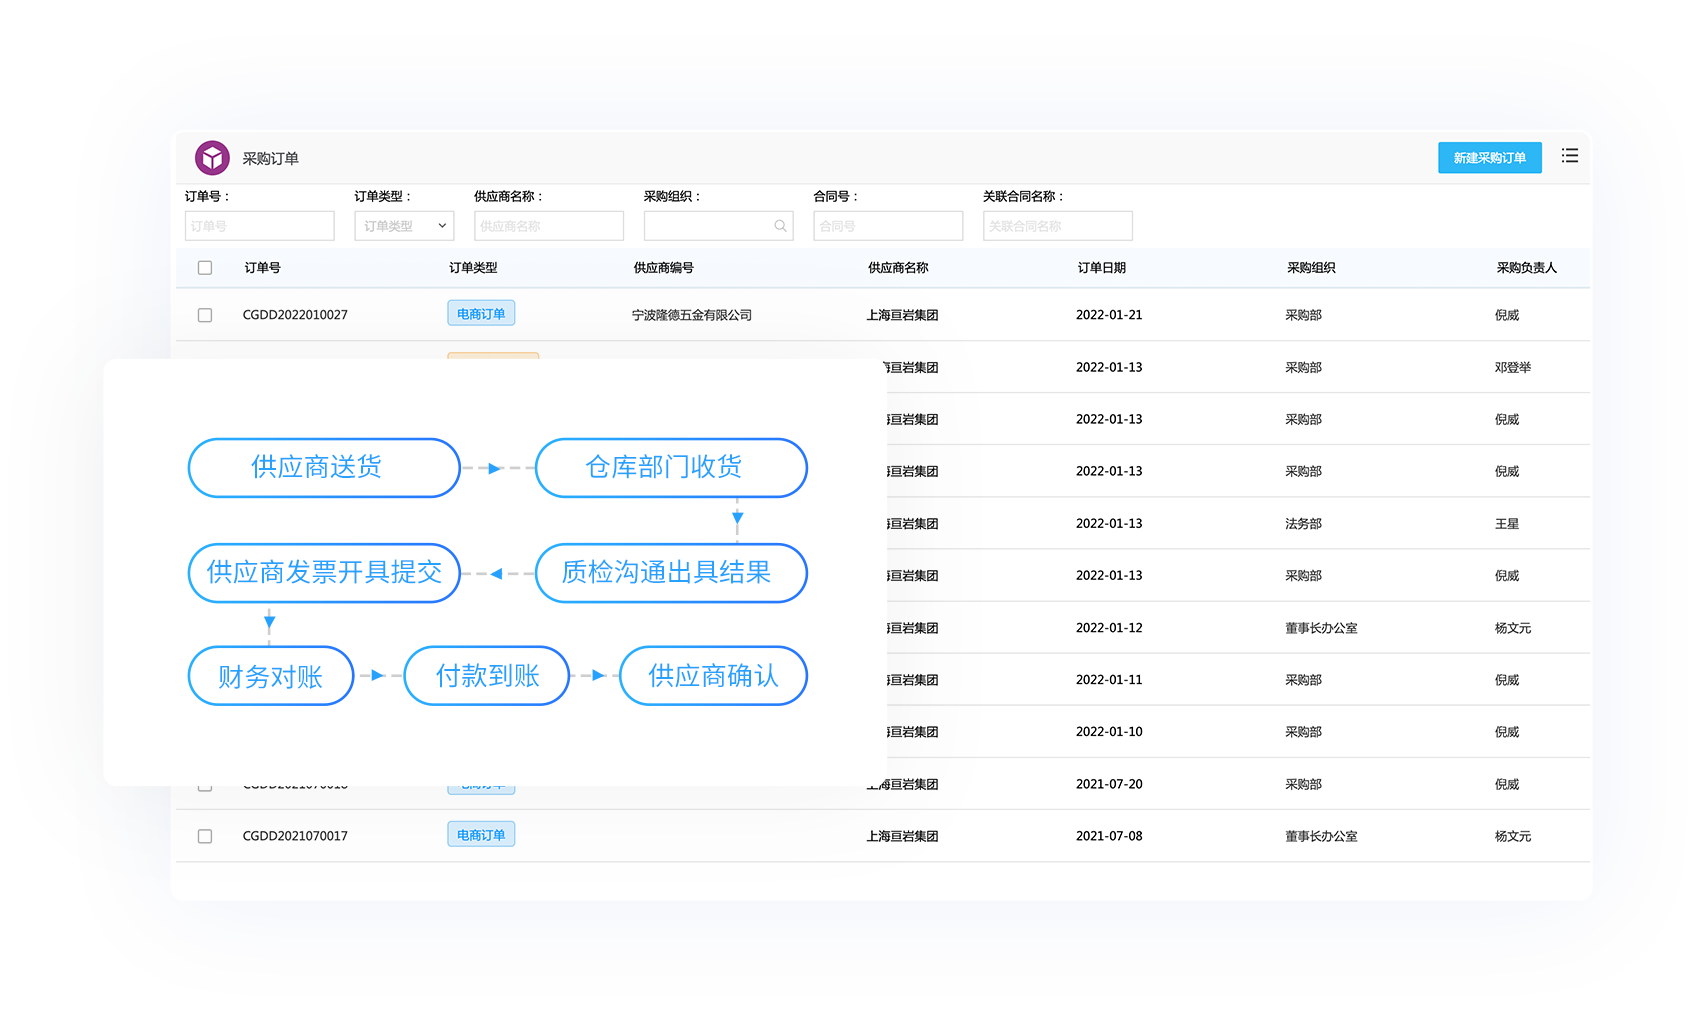This screenshot has width=1695, height=1026.
Task: Click the search magnifier in 采购组织 field
Action: tap(780, 226)
